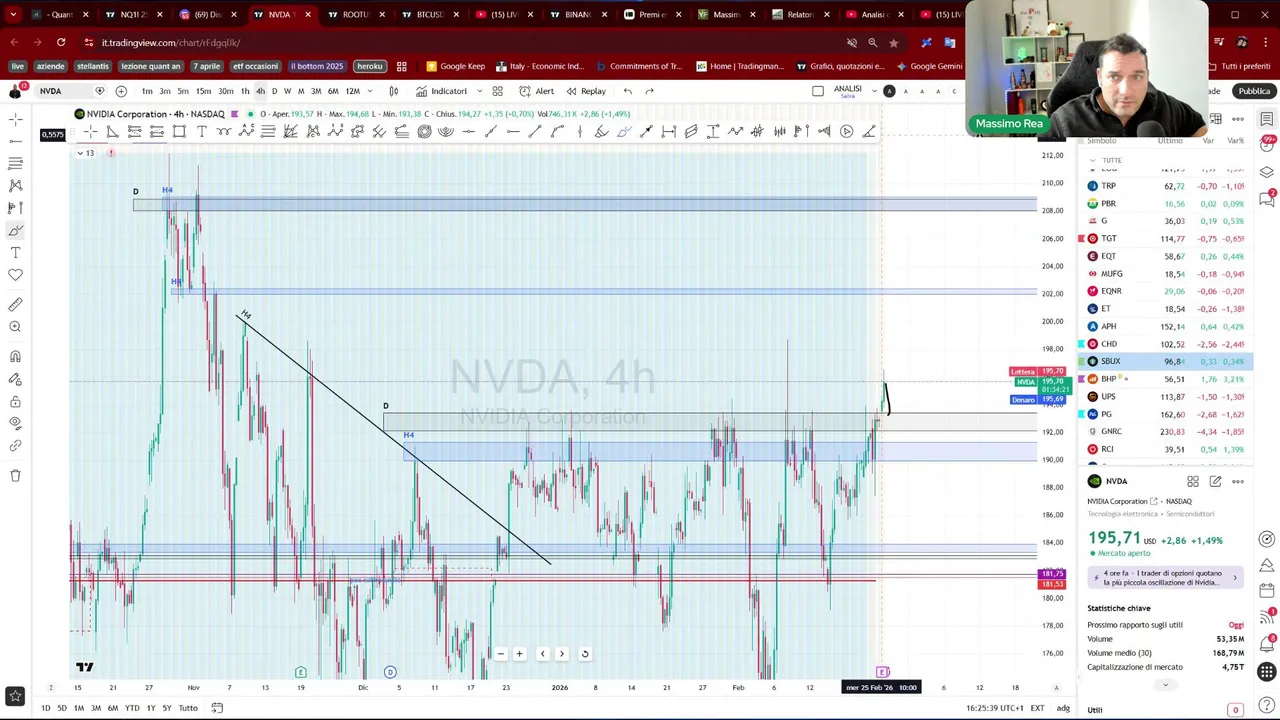Click the il bottom 2025 bookmark
The height and width of the screenshot is (720, 1280).
point(317,66)
